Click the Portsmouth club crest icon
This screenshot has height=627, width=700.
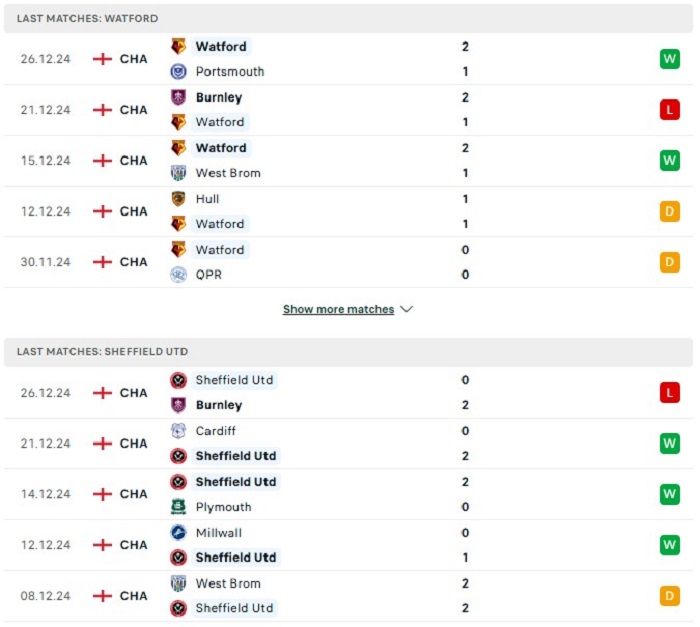coord(178,71)
